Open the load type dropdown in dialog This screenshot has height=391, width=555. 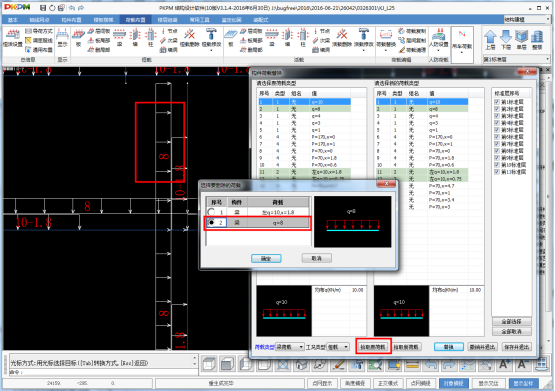290,347
